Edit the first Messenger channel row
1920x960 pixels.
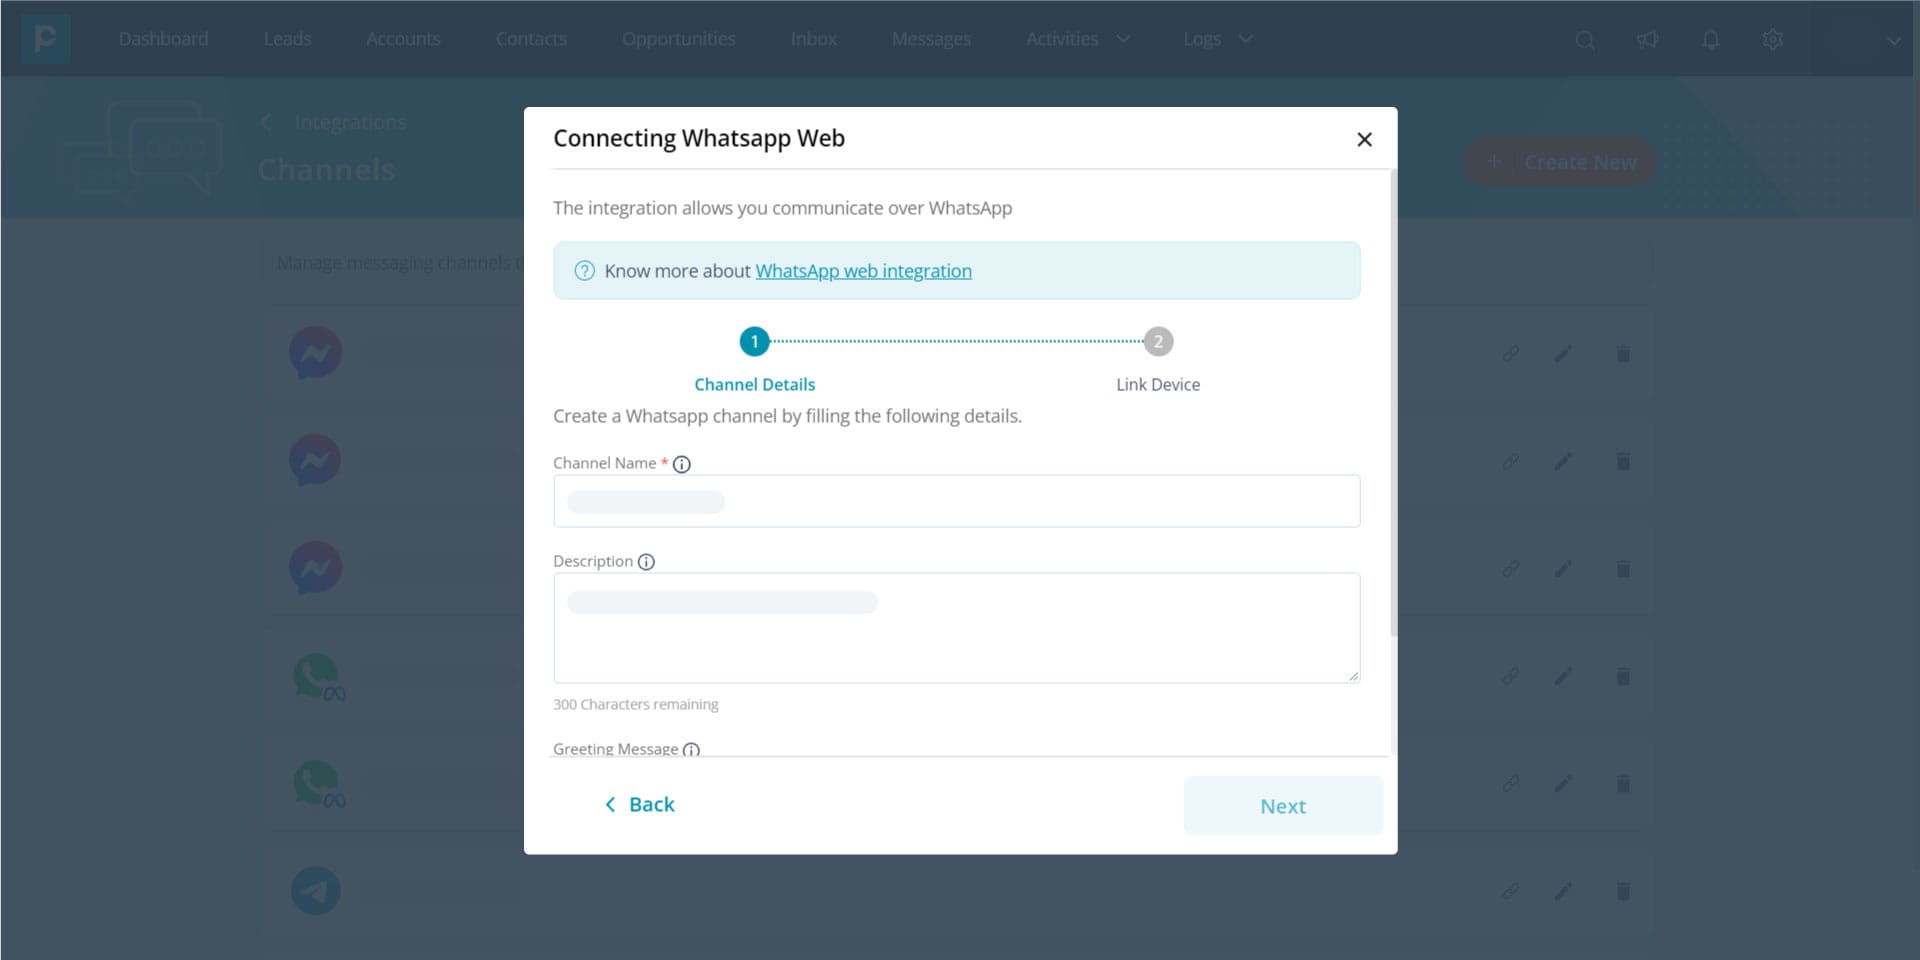1564,354
